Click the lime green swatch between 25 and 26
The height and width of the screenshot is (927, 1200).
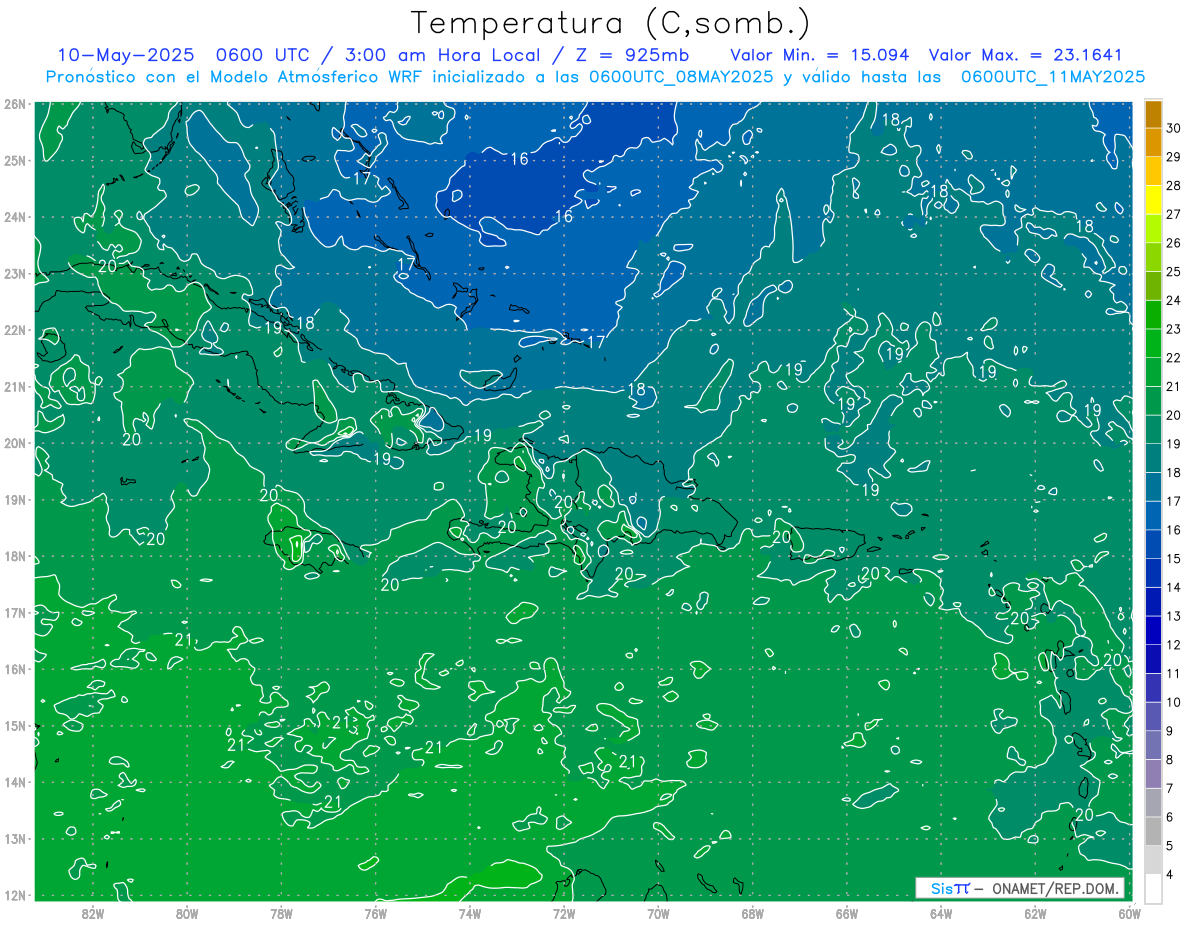[1153, 257]
